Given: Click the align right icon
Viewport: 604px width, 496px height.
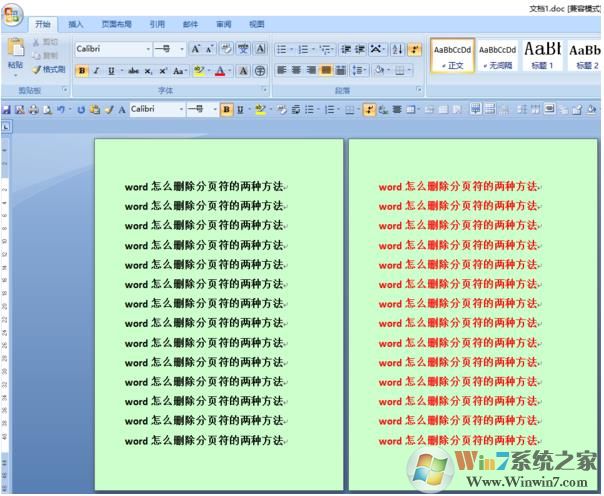Looking at the screenshot, I should [x=311, y=70].
